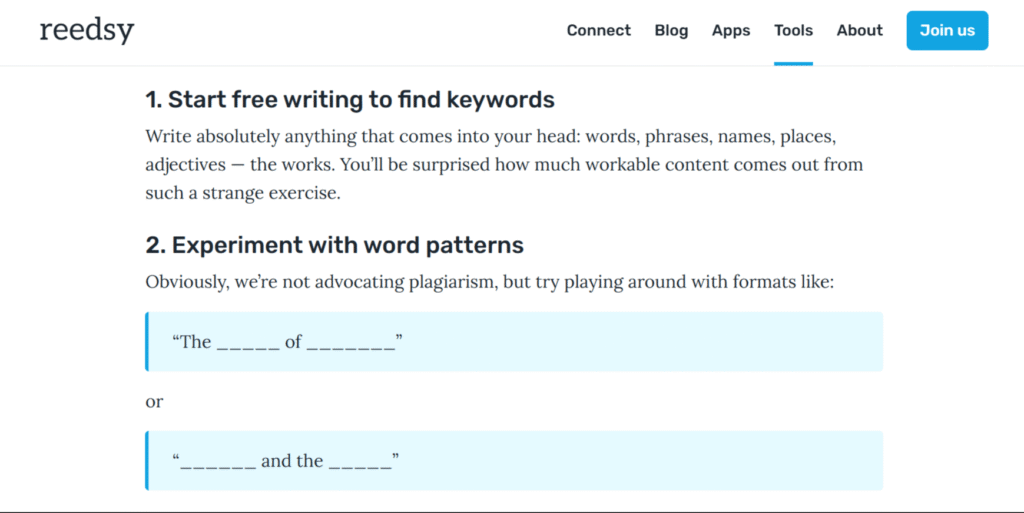Image resolution: width=1024 pixels, height=513 pixels.
Task: Click the "The _____ of _______" quote block
Action: point(514,341)
